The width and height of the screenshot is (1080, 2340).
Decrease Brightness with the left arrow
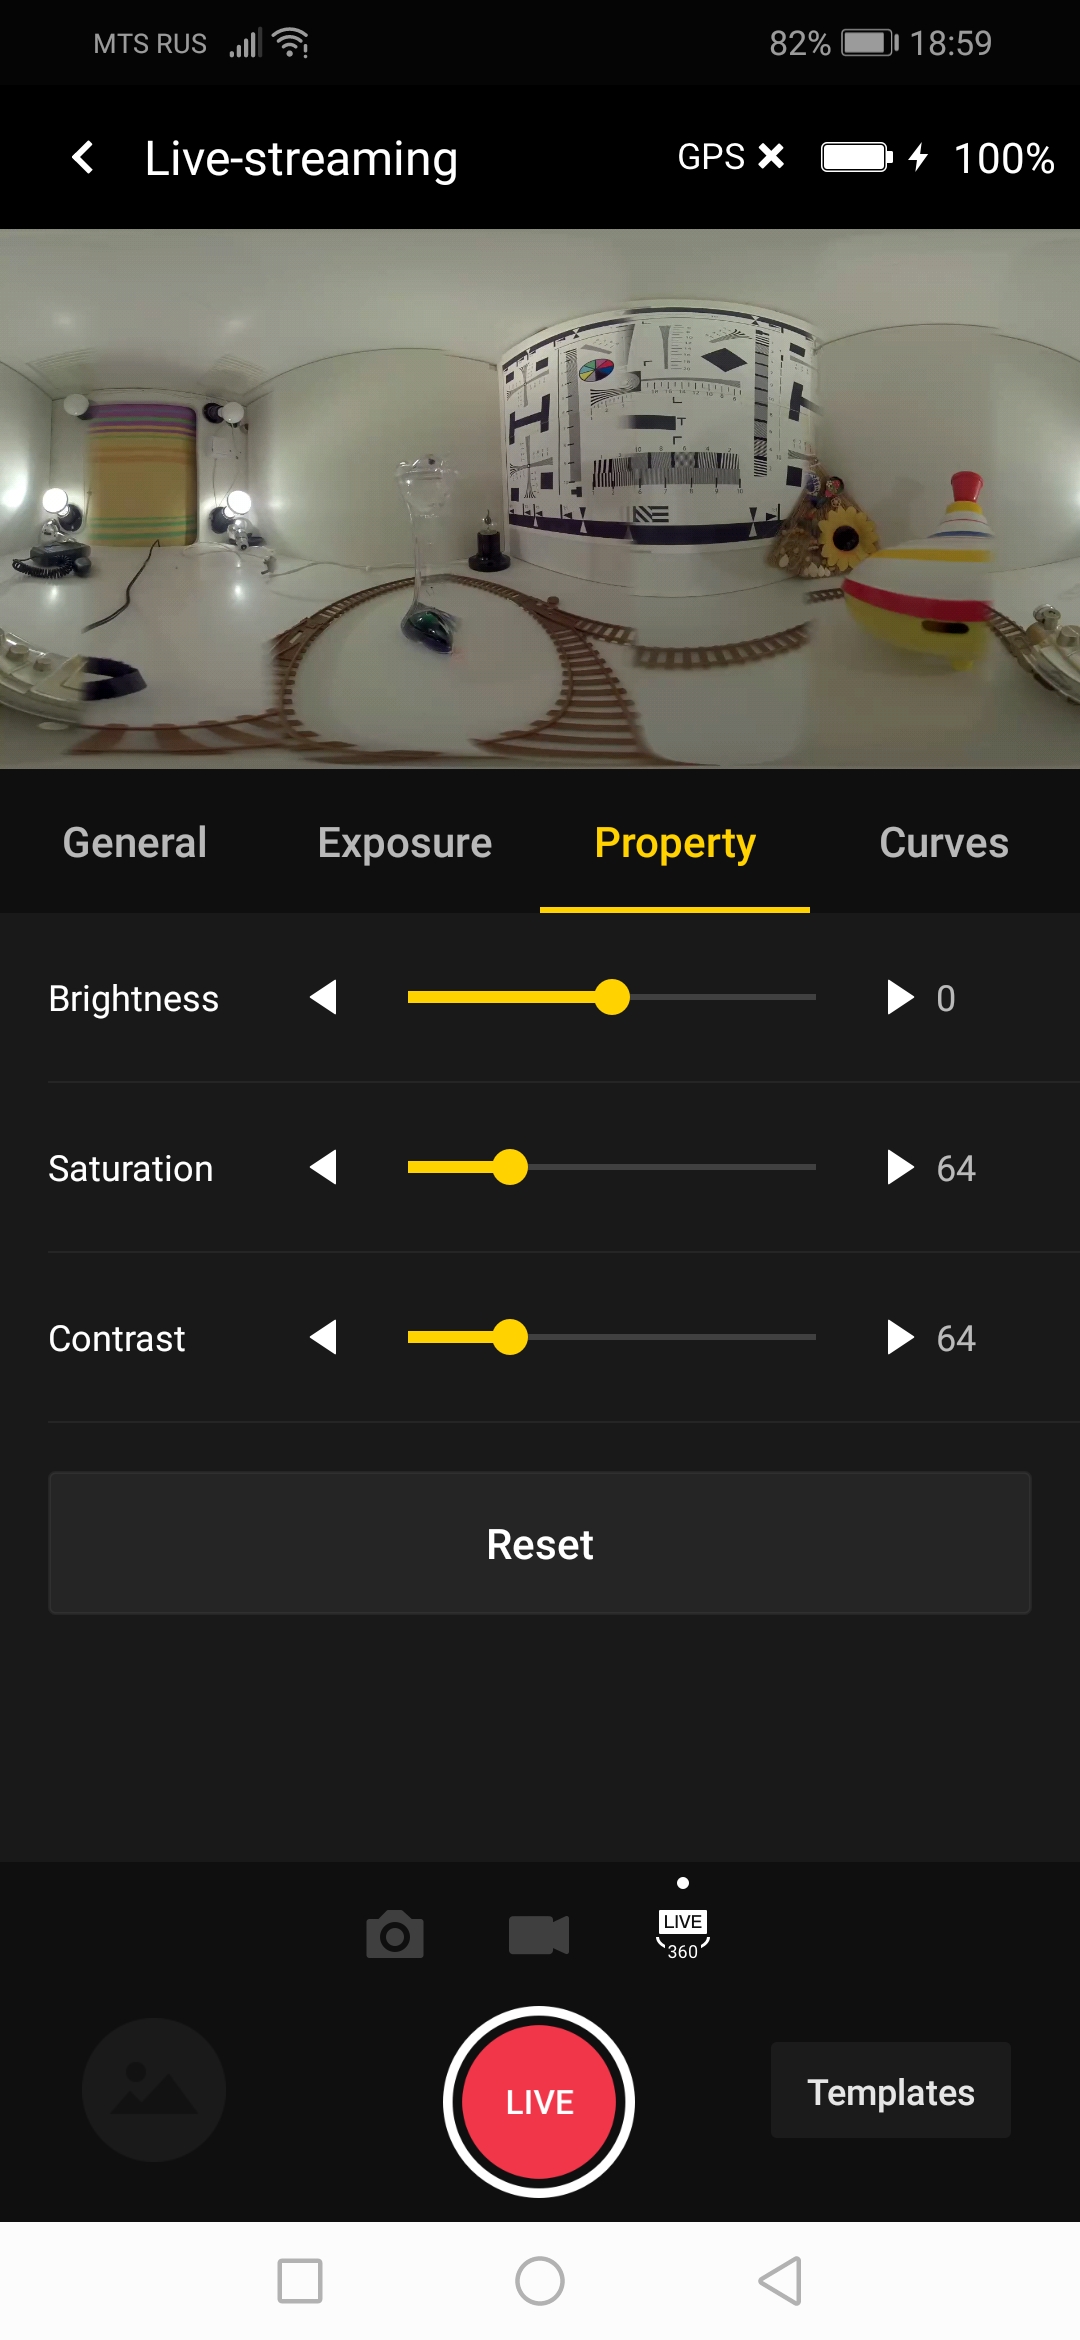click(x=323, y=997)
